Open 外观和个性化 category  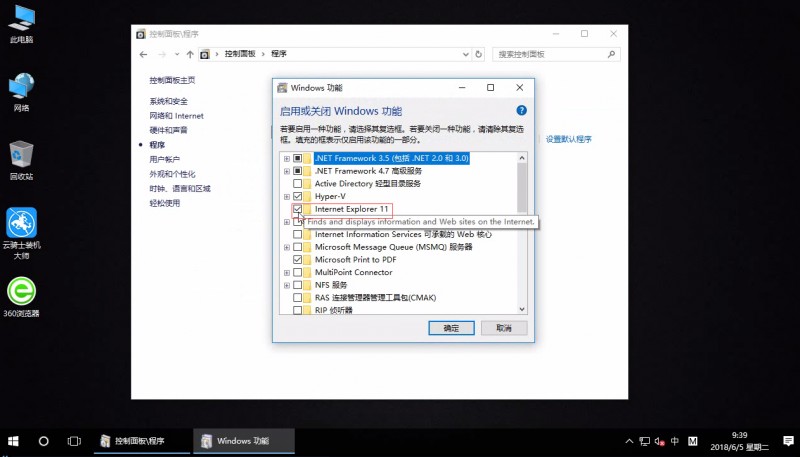[172, 174]
